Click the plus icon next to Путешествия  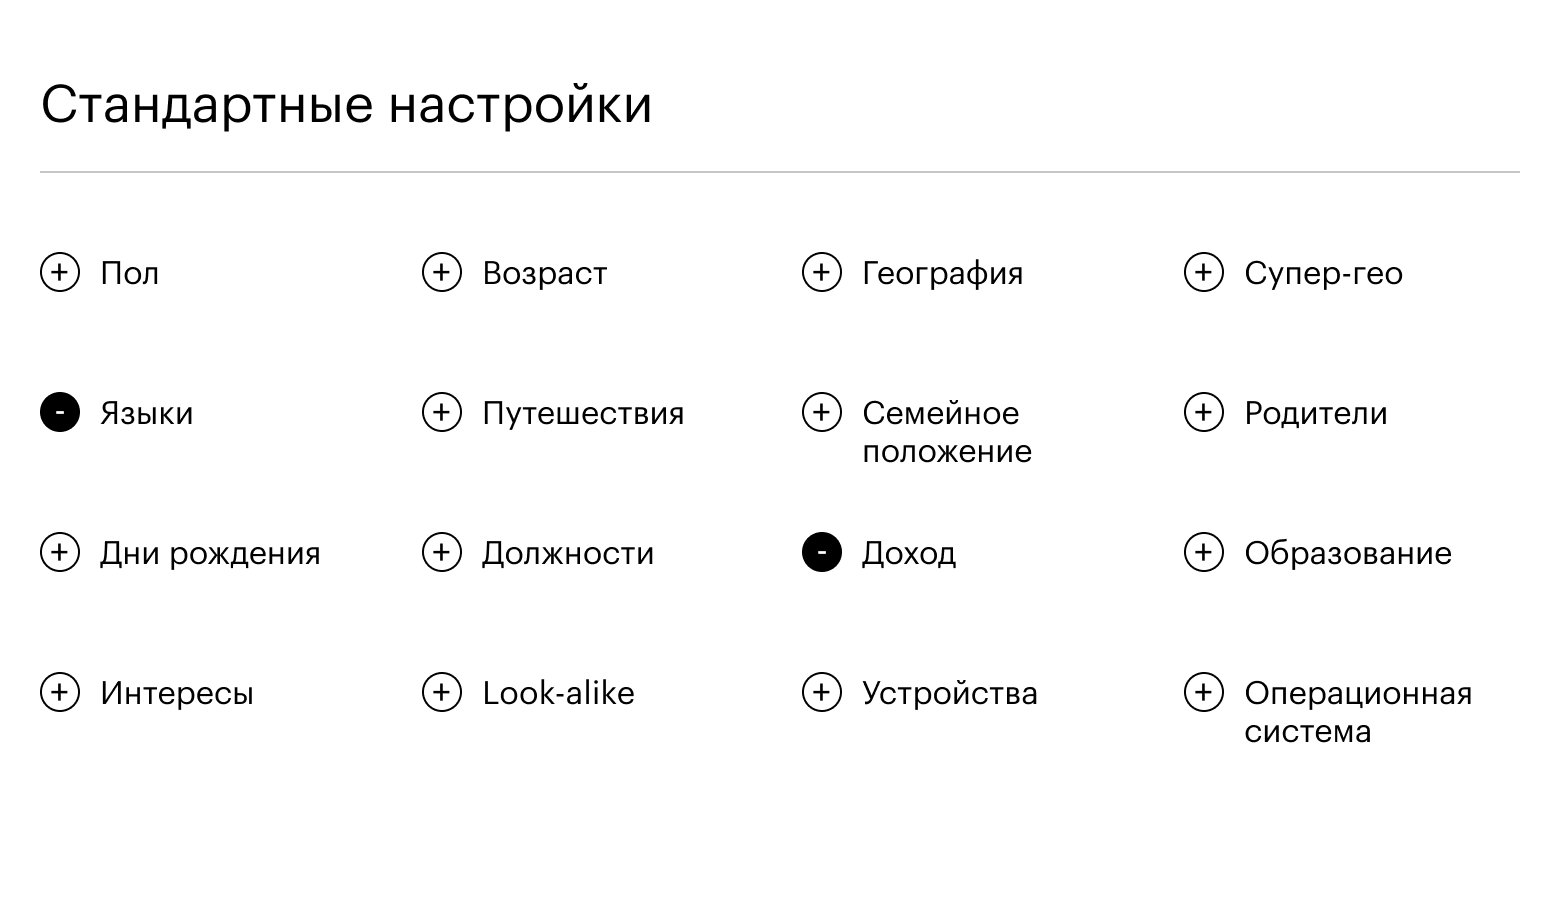442,412
